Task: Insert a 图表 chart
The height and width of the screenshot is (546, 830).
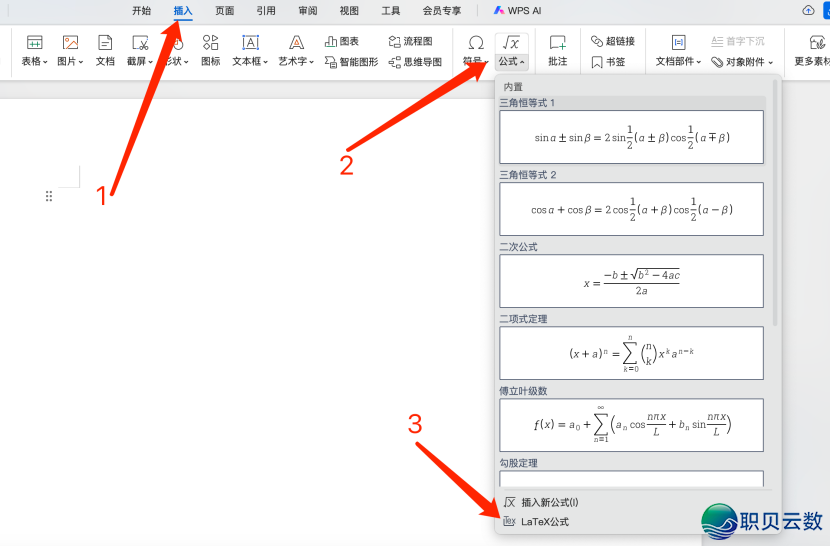Action: (x=342, y=41)
